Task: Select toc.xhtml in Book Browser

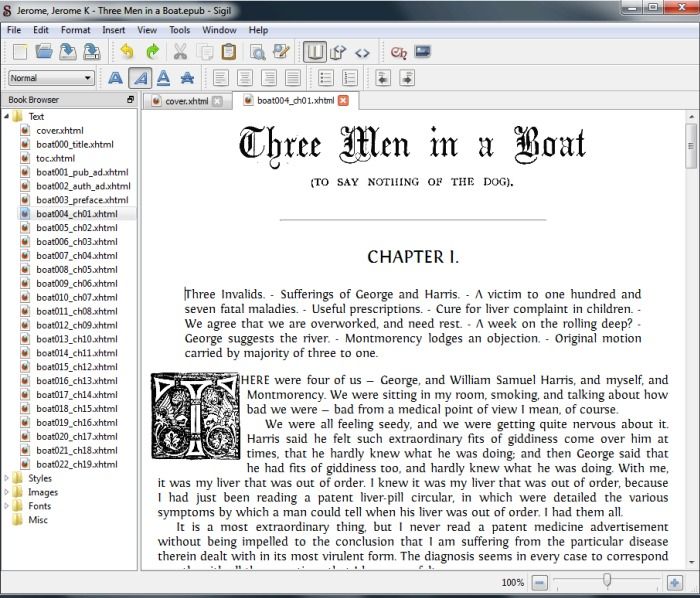Action: pos(56,158)
